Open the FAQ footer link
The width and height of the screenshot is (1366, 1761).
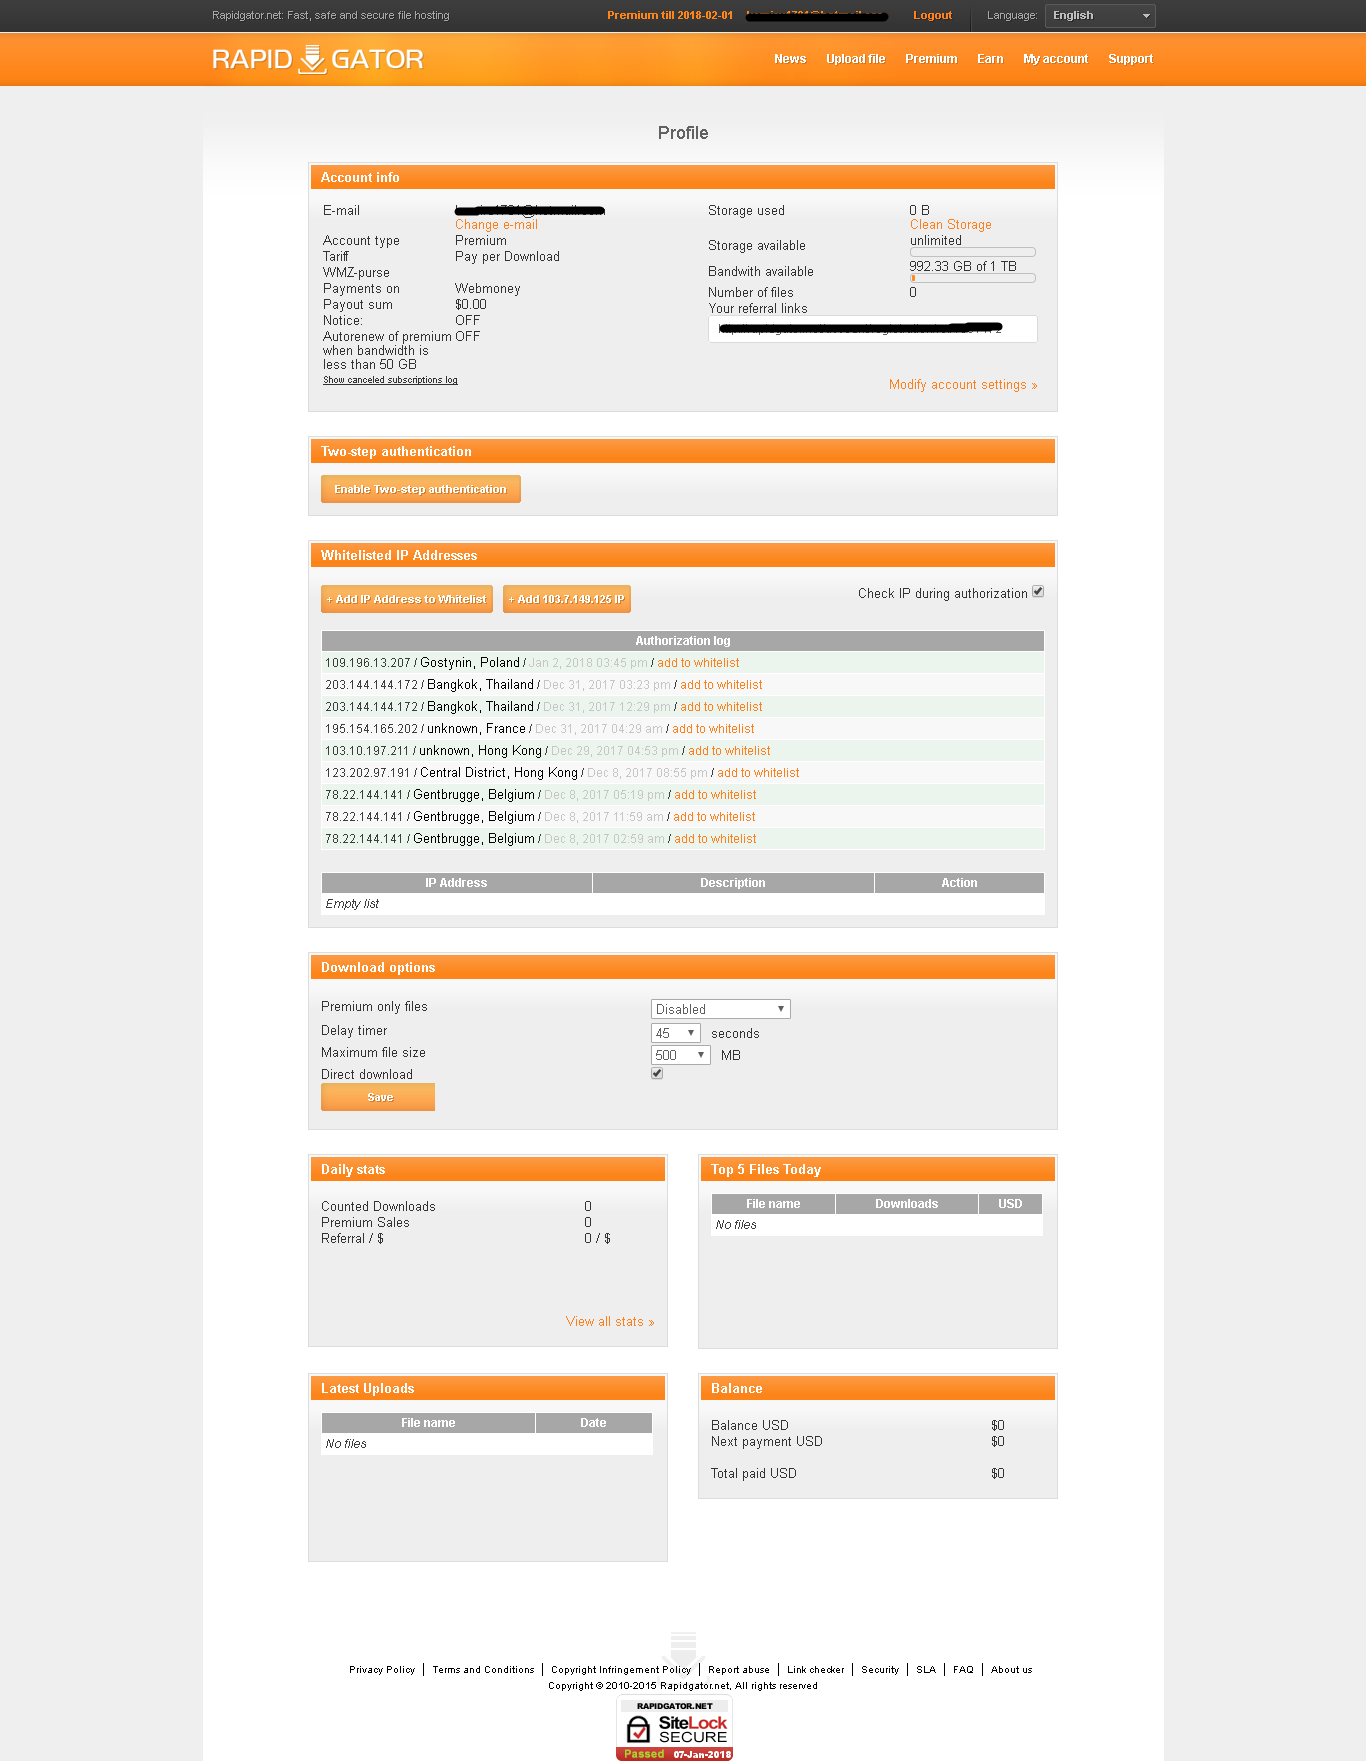[x=963, y=1670]
